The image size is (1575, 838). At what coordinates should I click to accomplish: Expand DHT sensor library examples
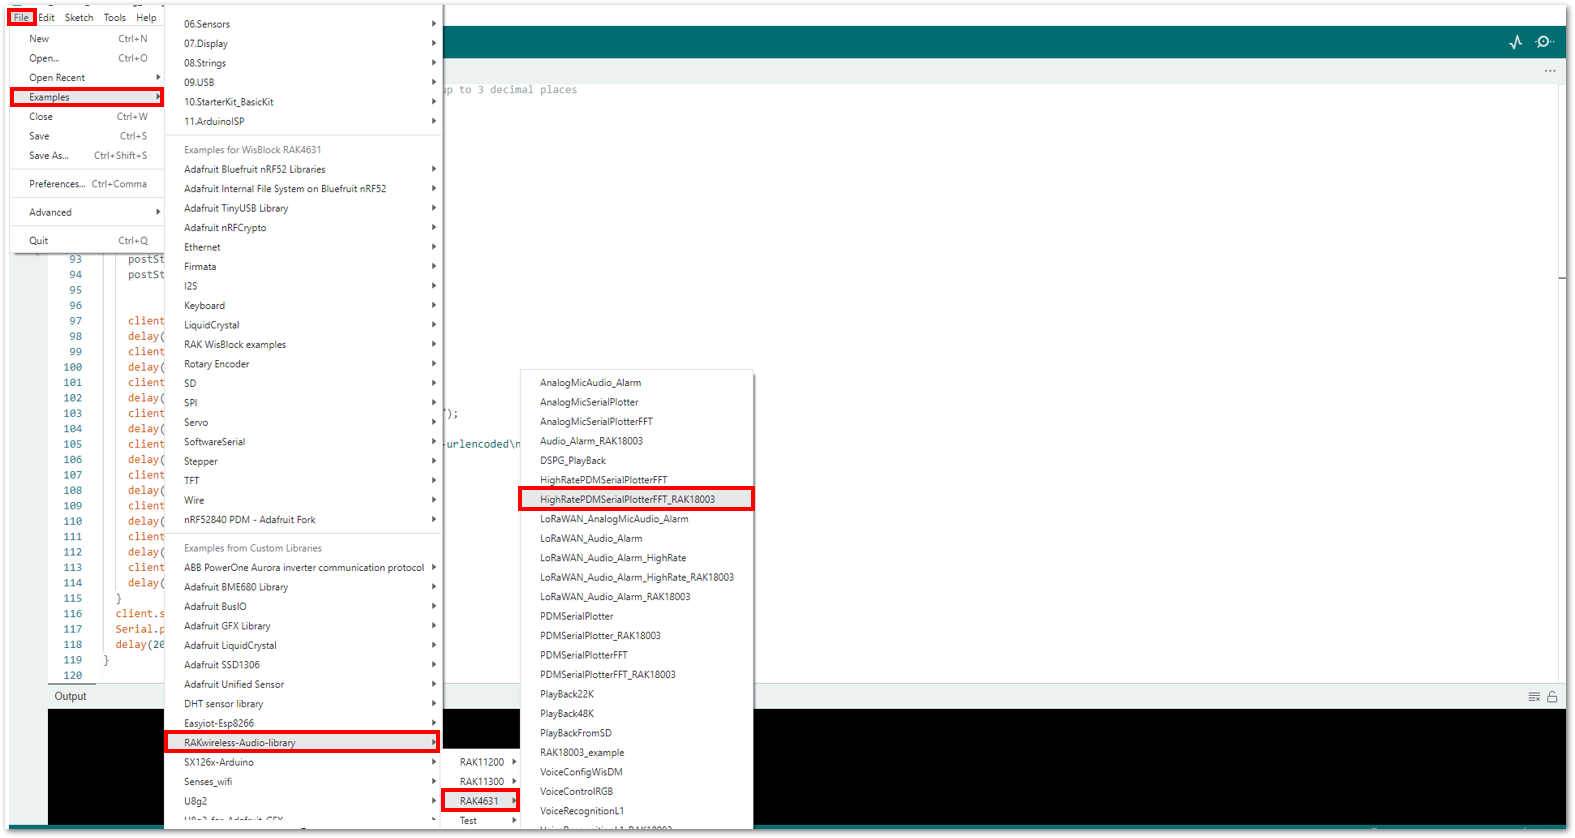pos(304,704)
